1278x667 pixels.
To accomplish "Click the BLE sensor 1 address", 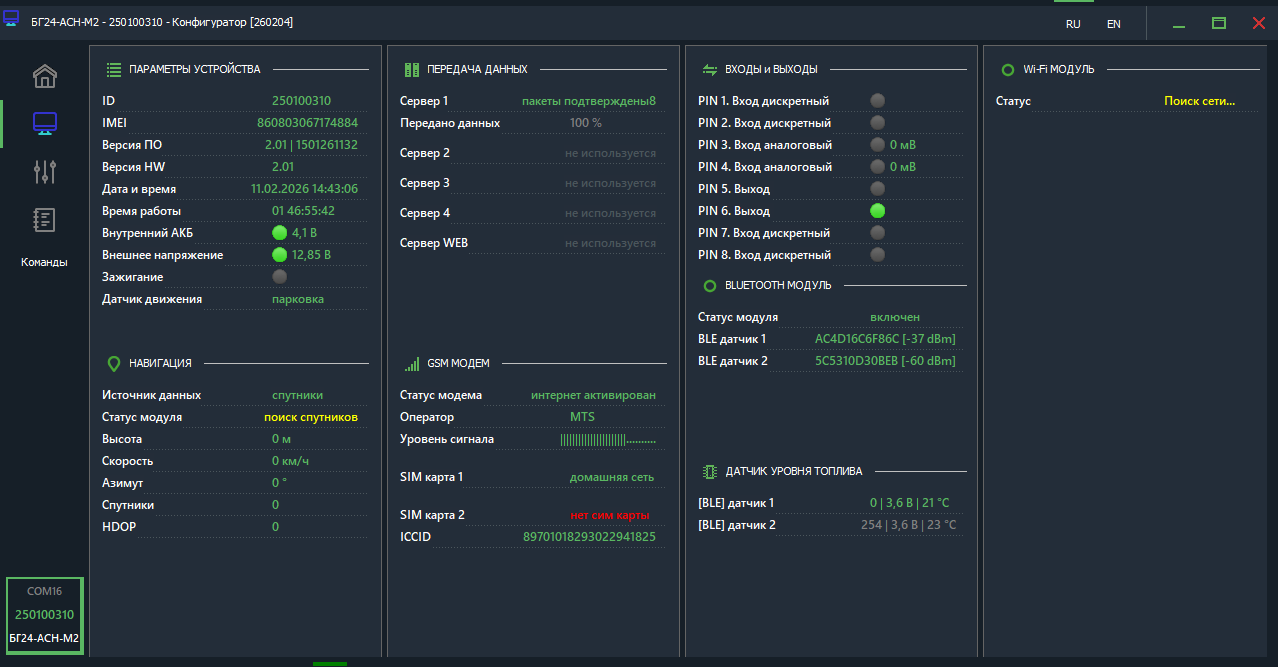I will pos(885,339).
